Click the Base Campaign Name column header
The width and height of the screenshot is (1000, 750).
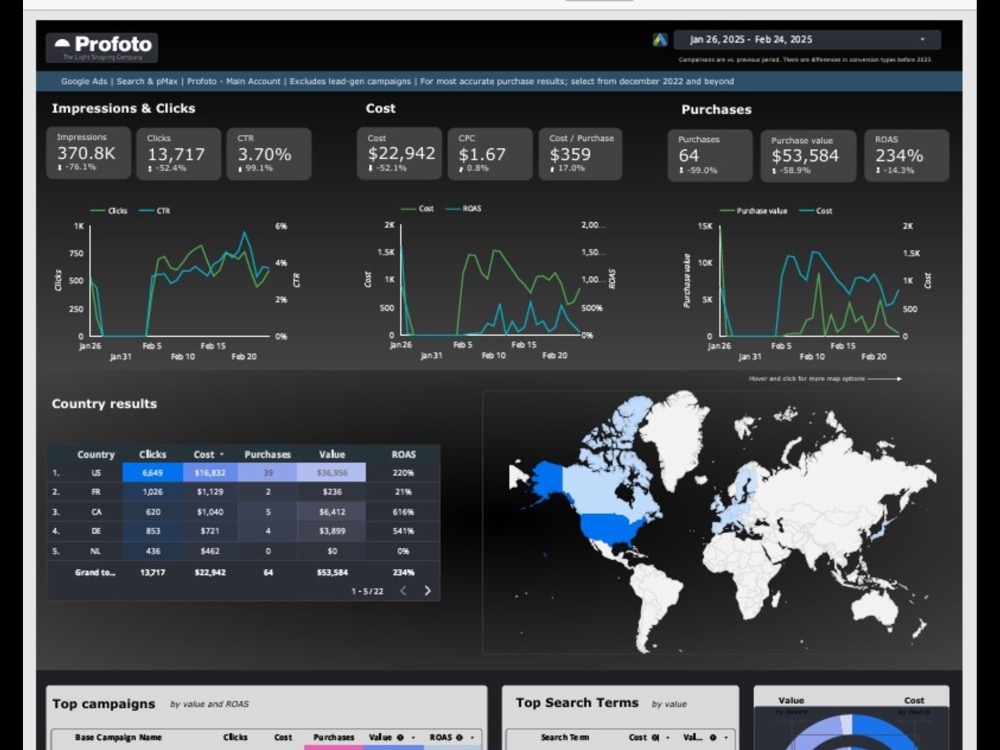click(x=118, y=737)
